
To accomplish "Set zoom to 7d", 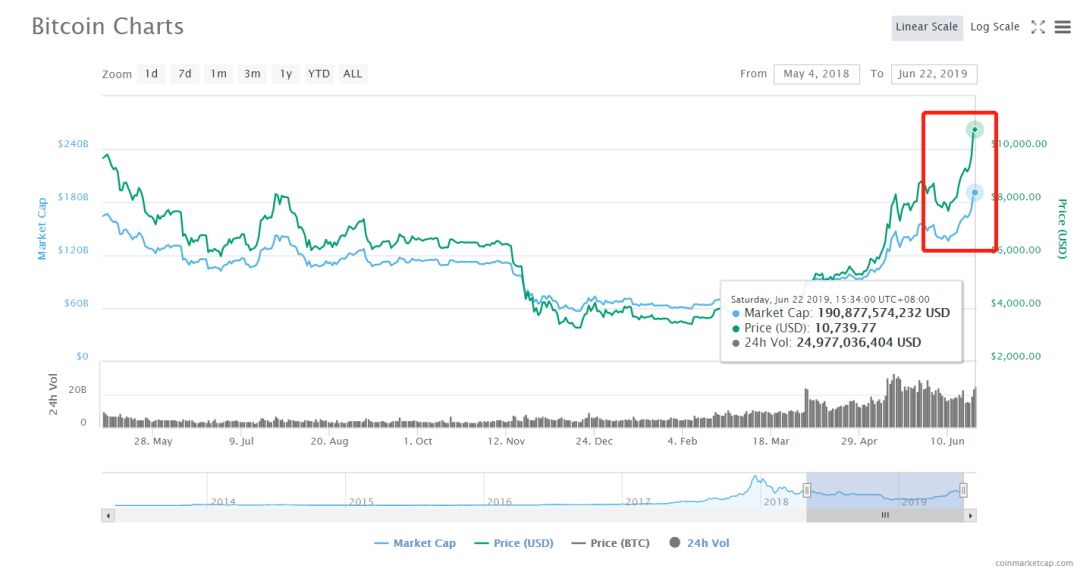I will [185, 74].
